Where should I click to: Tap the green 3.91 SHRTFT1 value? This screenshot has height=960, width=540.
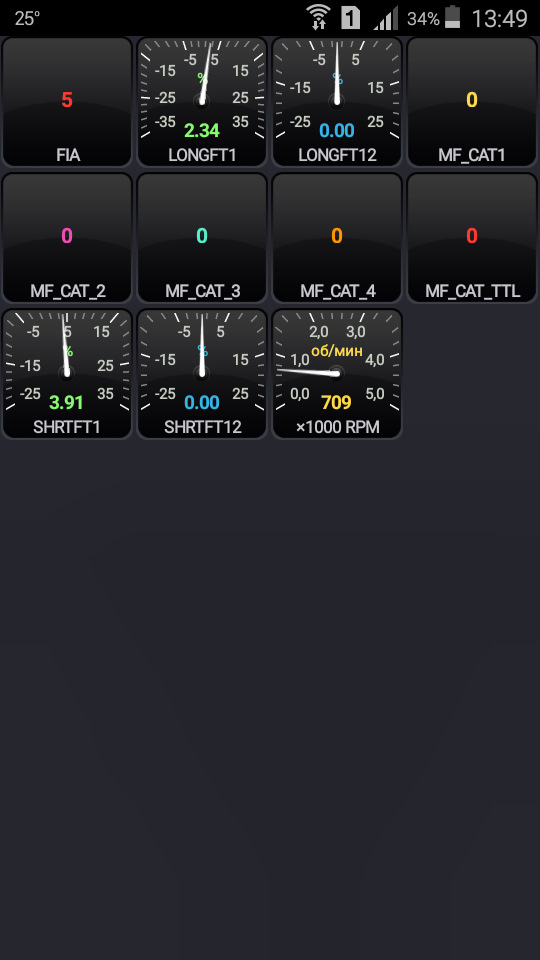point(66,402)
